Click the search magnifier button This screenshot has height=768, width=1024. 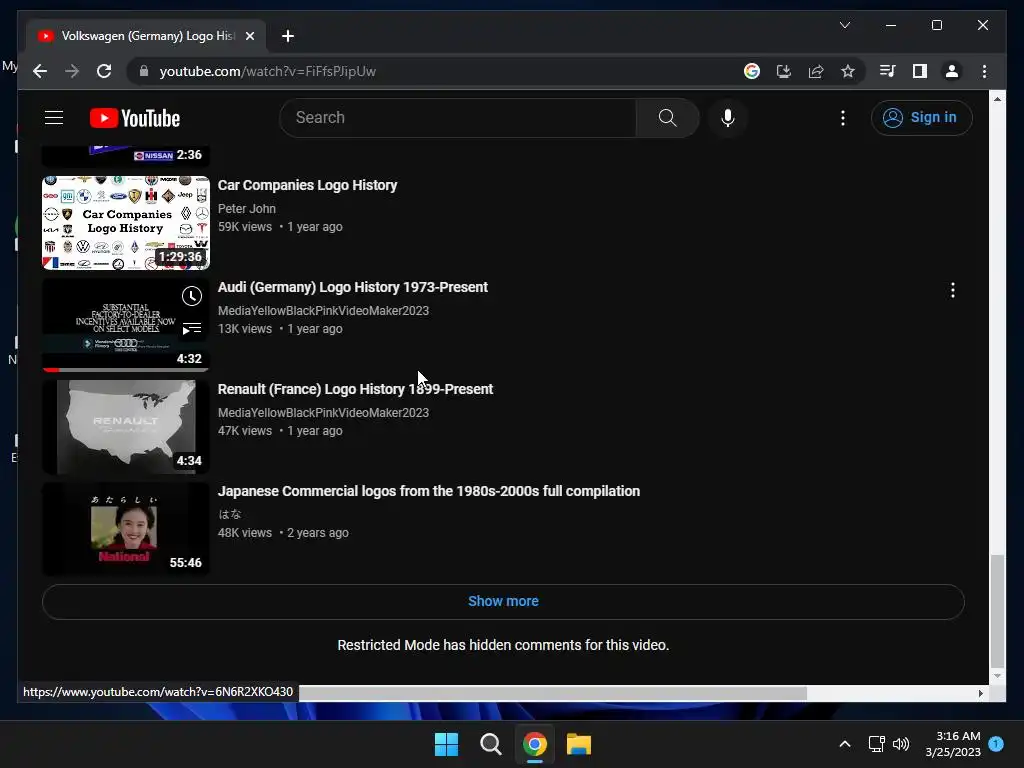point(667,118)
